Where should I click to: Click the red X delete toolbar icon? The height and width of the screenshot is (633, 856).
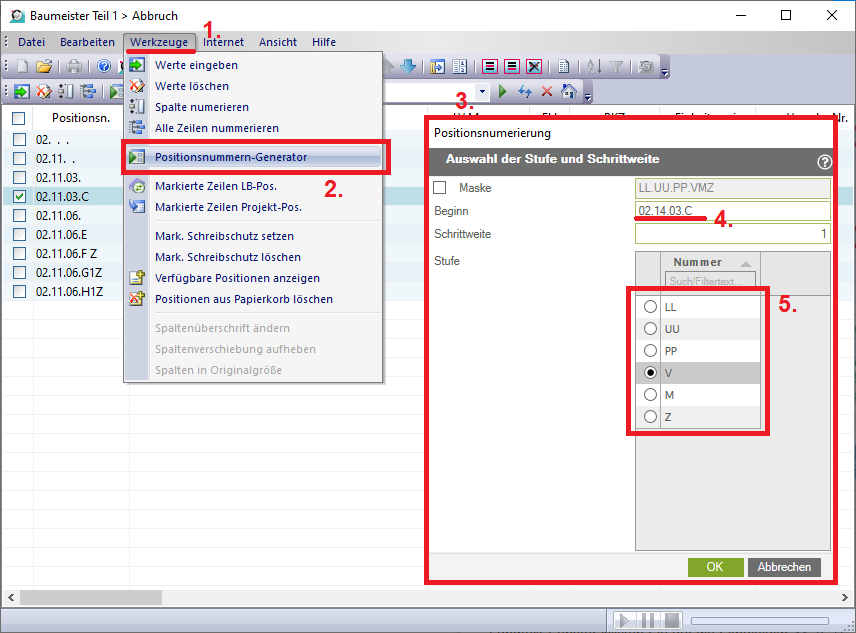point(546,92)
